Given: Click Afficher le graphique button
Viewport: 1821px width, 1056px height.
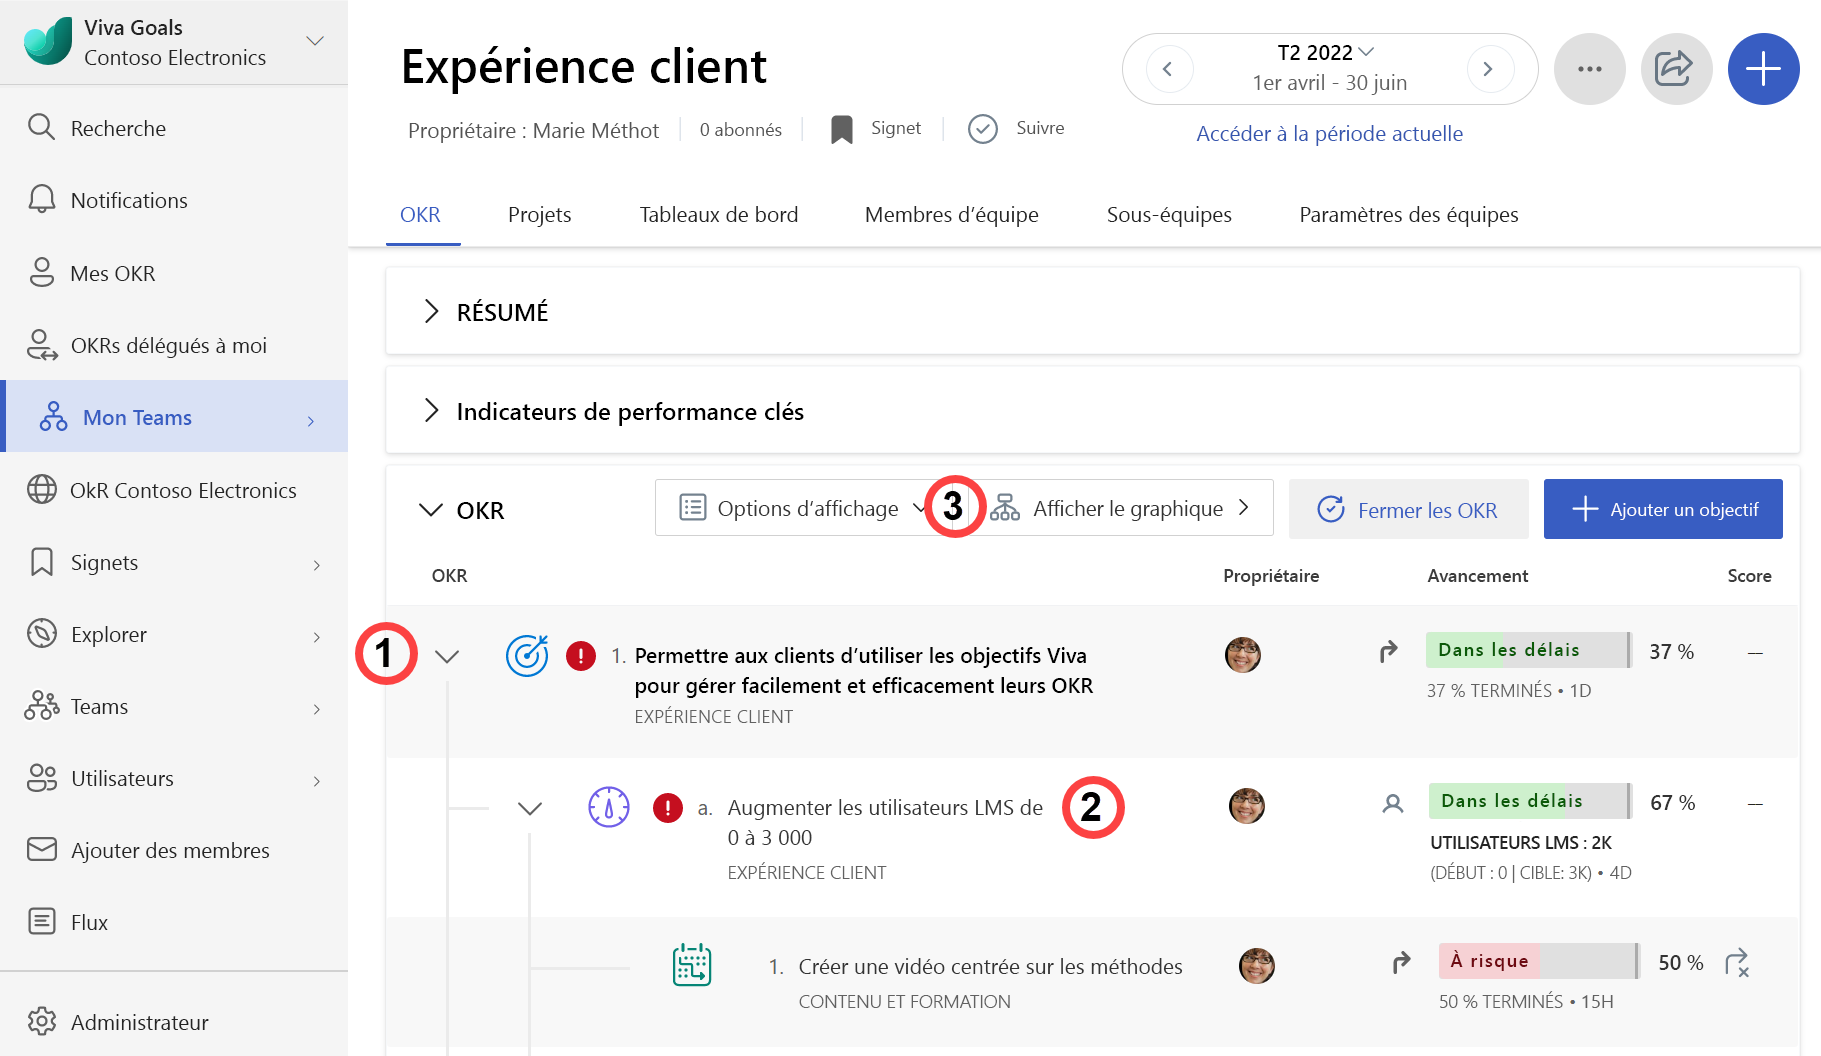Looking at the screenshot, I should coord(1120,508).
